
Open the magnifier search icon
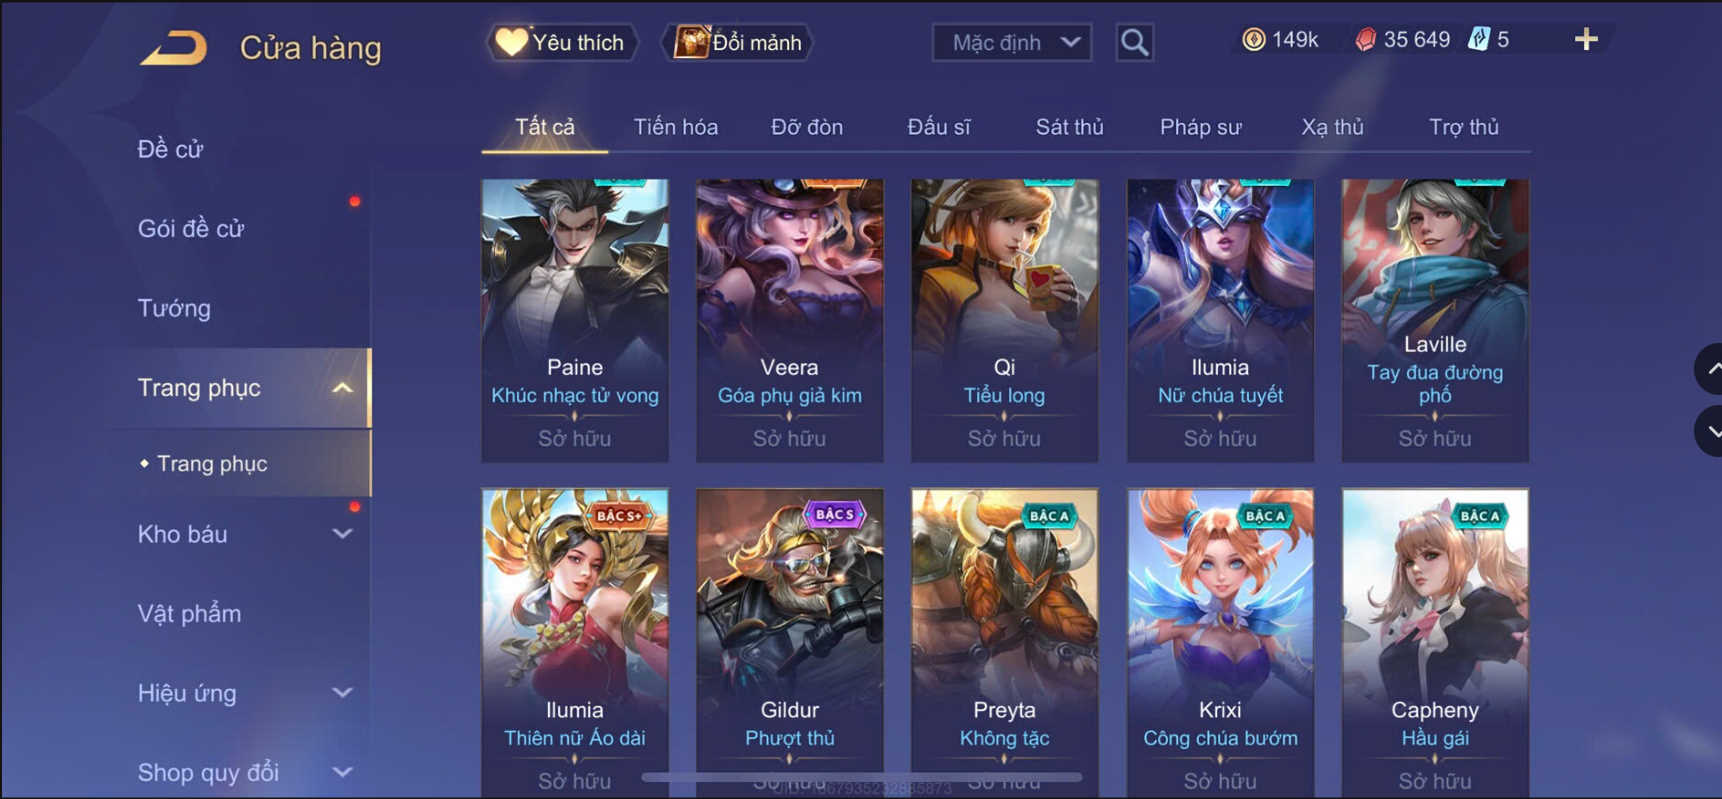pos(1134,42)
